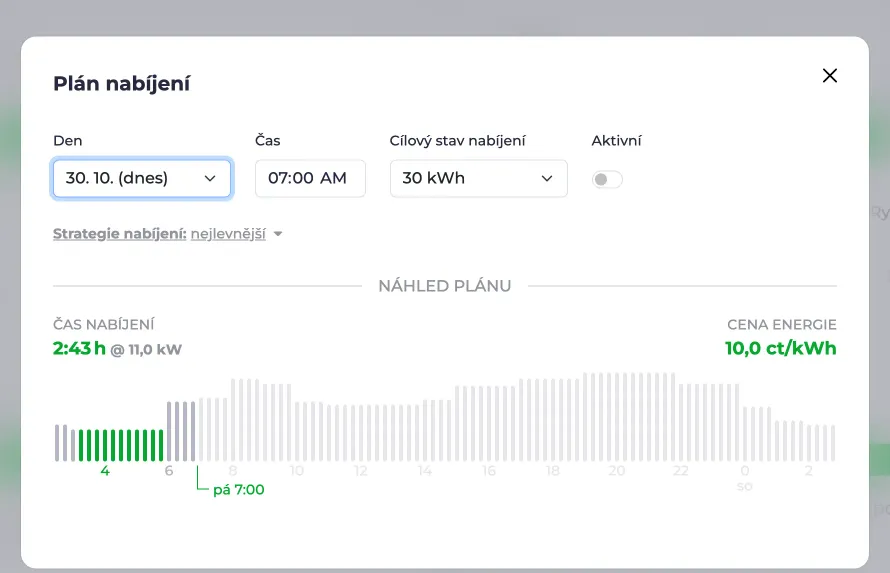Image resolution: width=890 pixels, height=573 pixels.
Task: Click the first green charging bar in chart
Action: 81,445
